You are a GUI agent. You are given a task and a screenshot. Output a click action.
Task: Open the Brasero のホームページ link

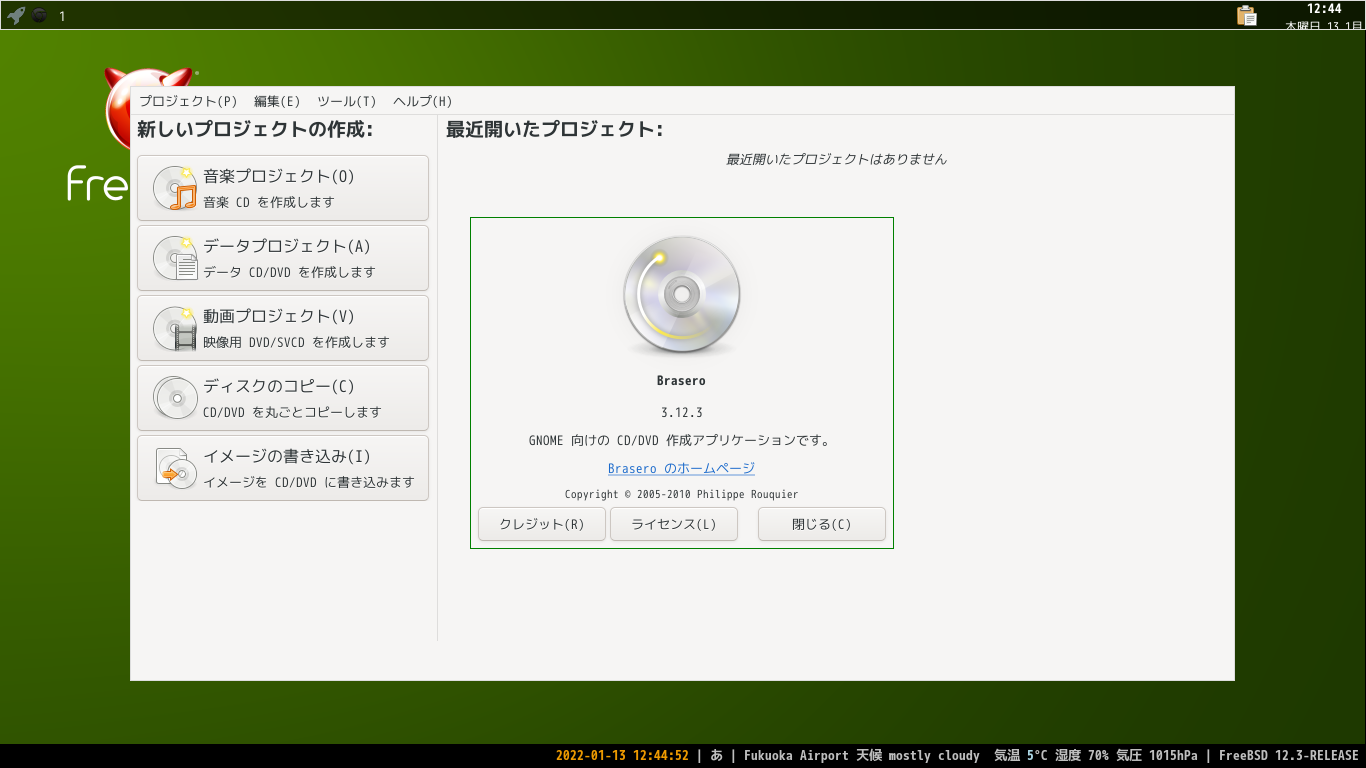pos(681,468)
